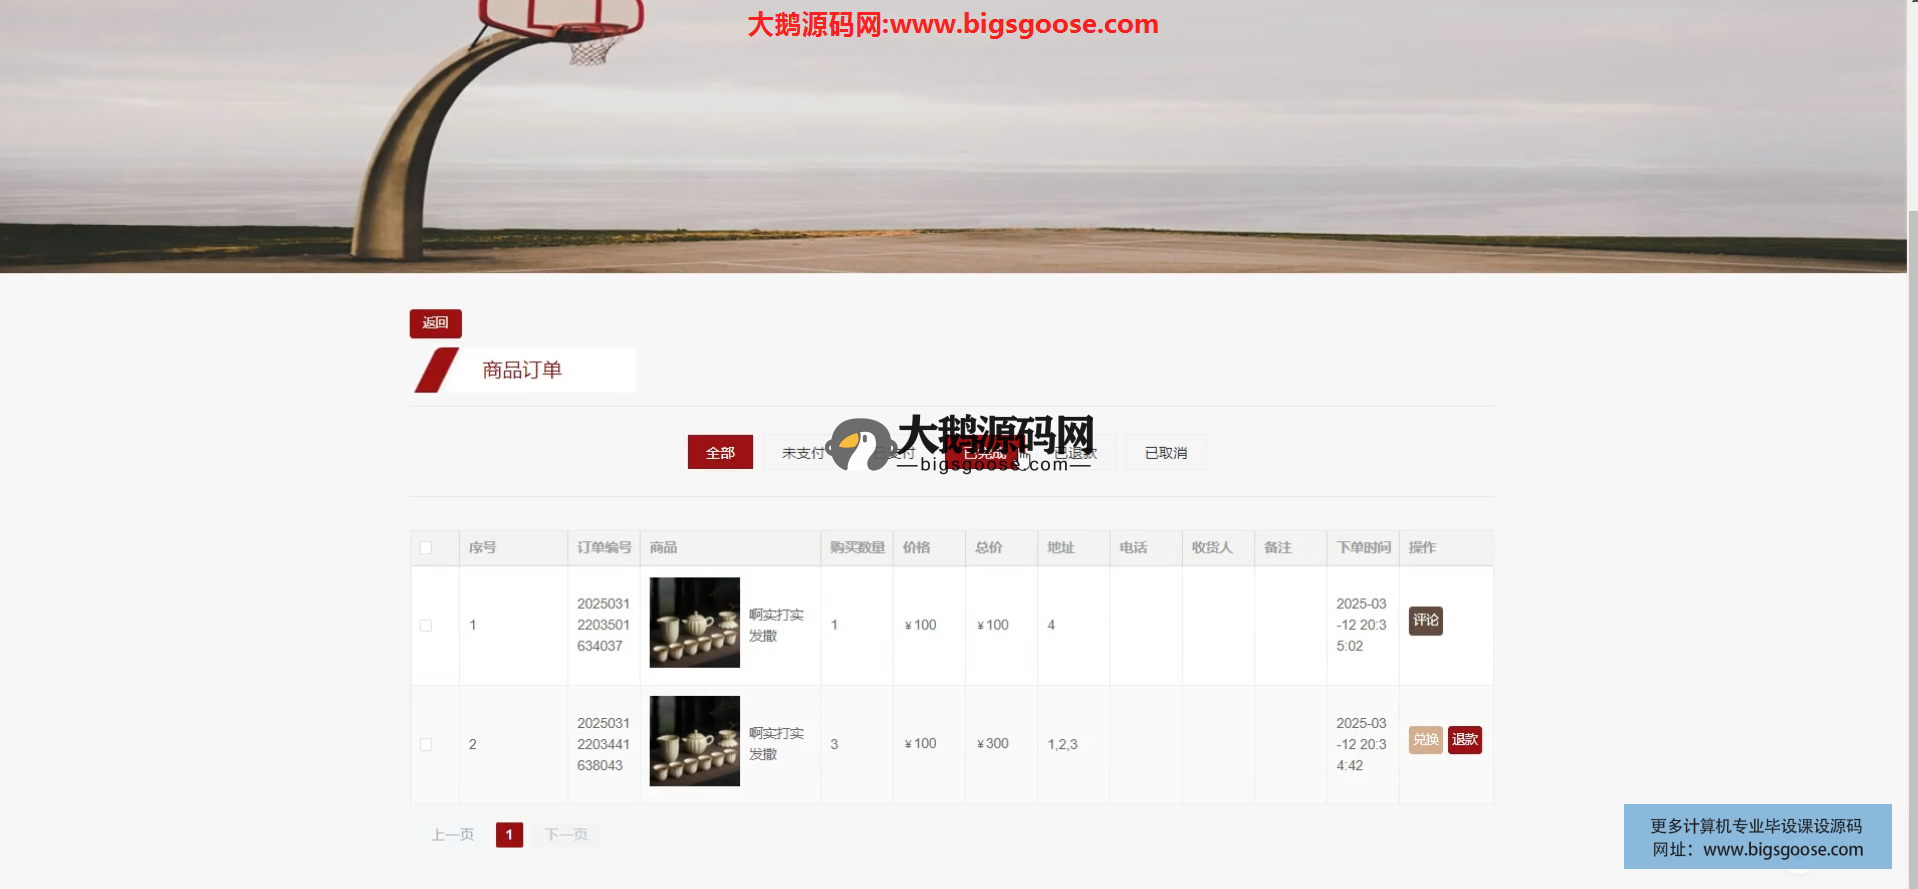1918x889 pixels.
Task: Switch to the 未支付 tab
Action: pyautogui.click(x=799, y=453)
